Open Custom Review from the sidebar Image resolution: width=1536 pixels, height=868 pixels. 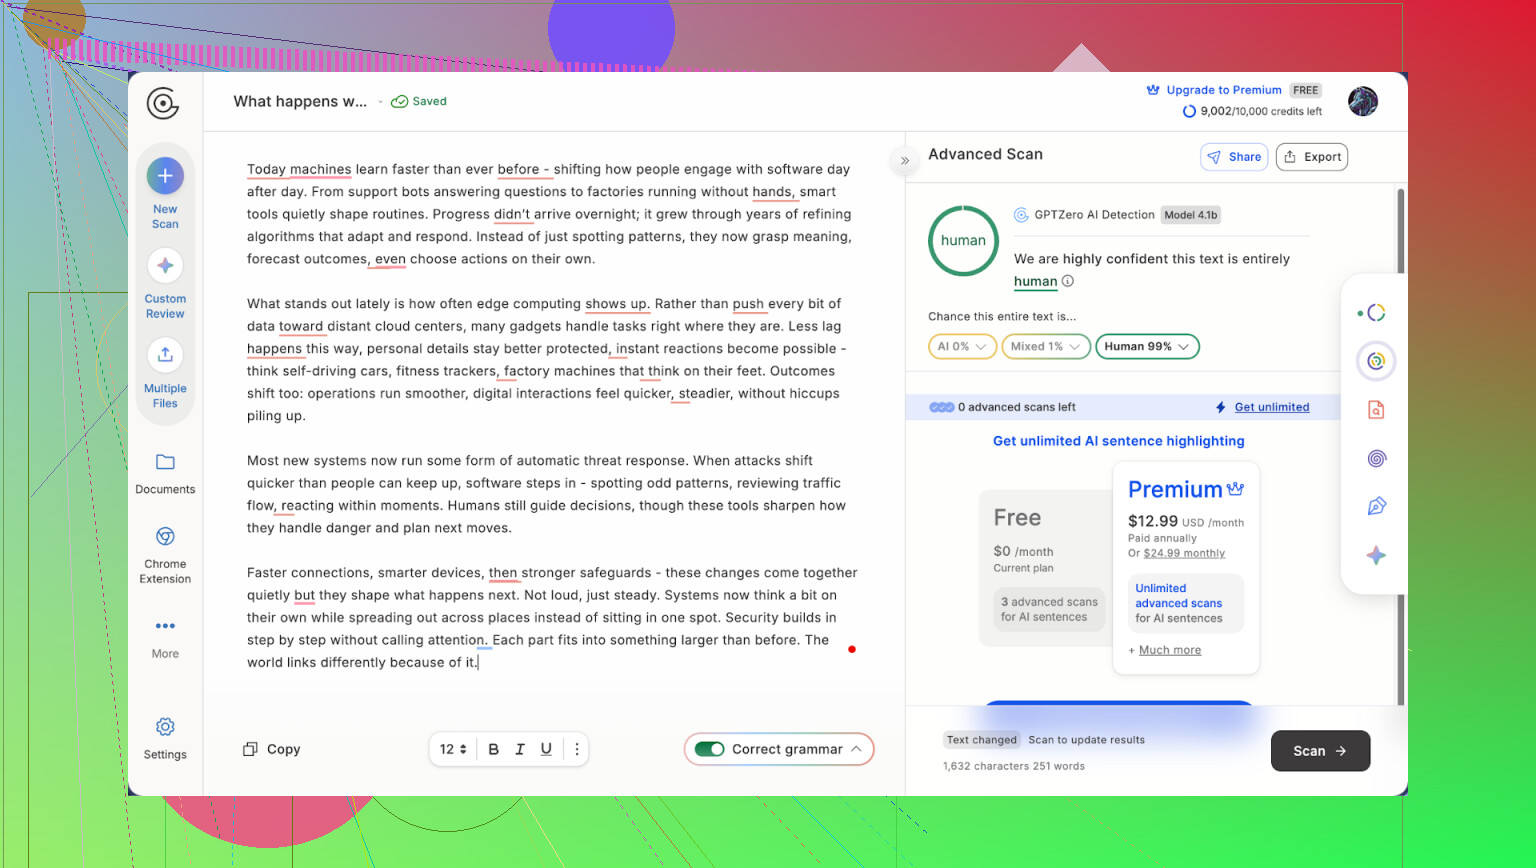click(x=165, y=266)
